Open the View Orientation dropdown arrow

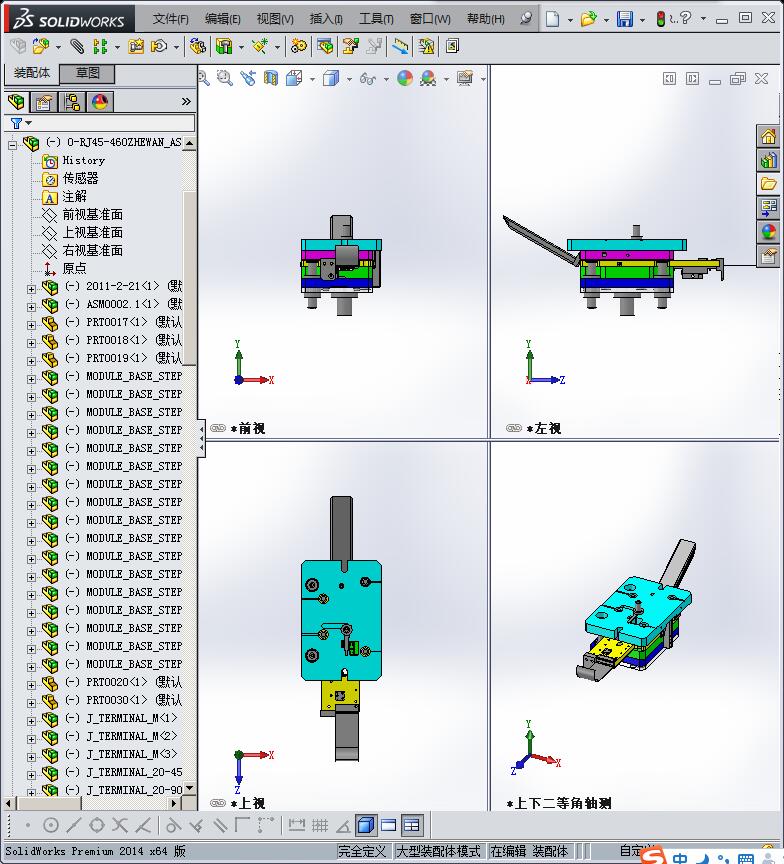pyautogui.click(x=312, y=79)
